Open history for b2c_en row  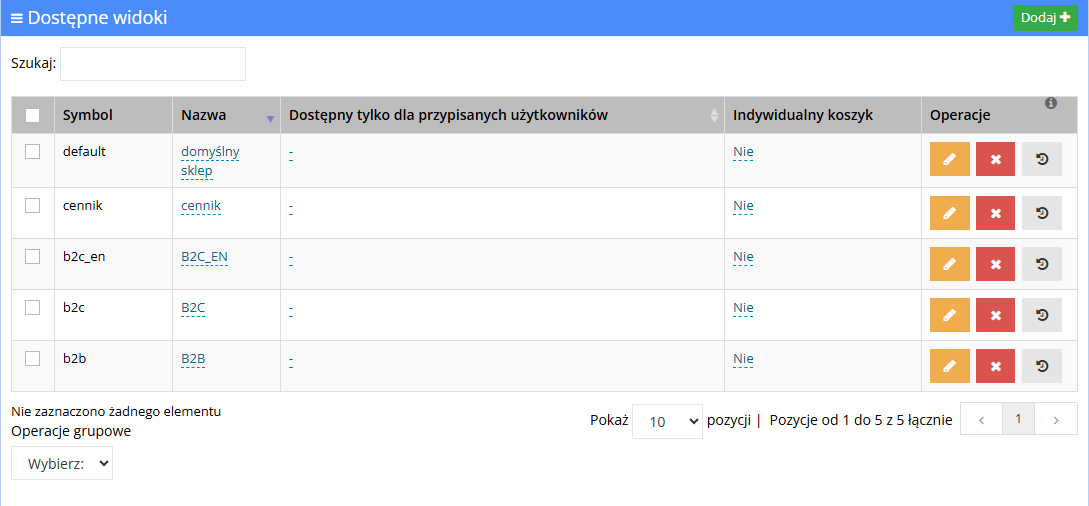(x=1042, y=264)
